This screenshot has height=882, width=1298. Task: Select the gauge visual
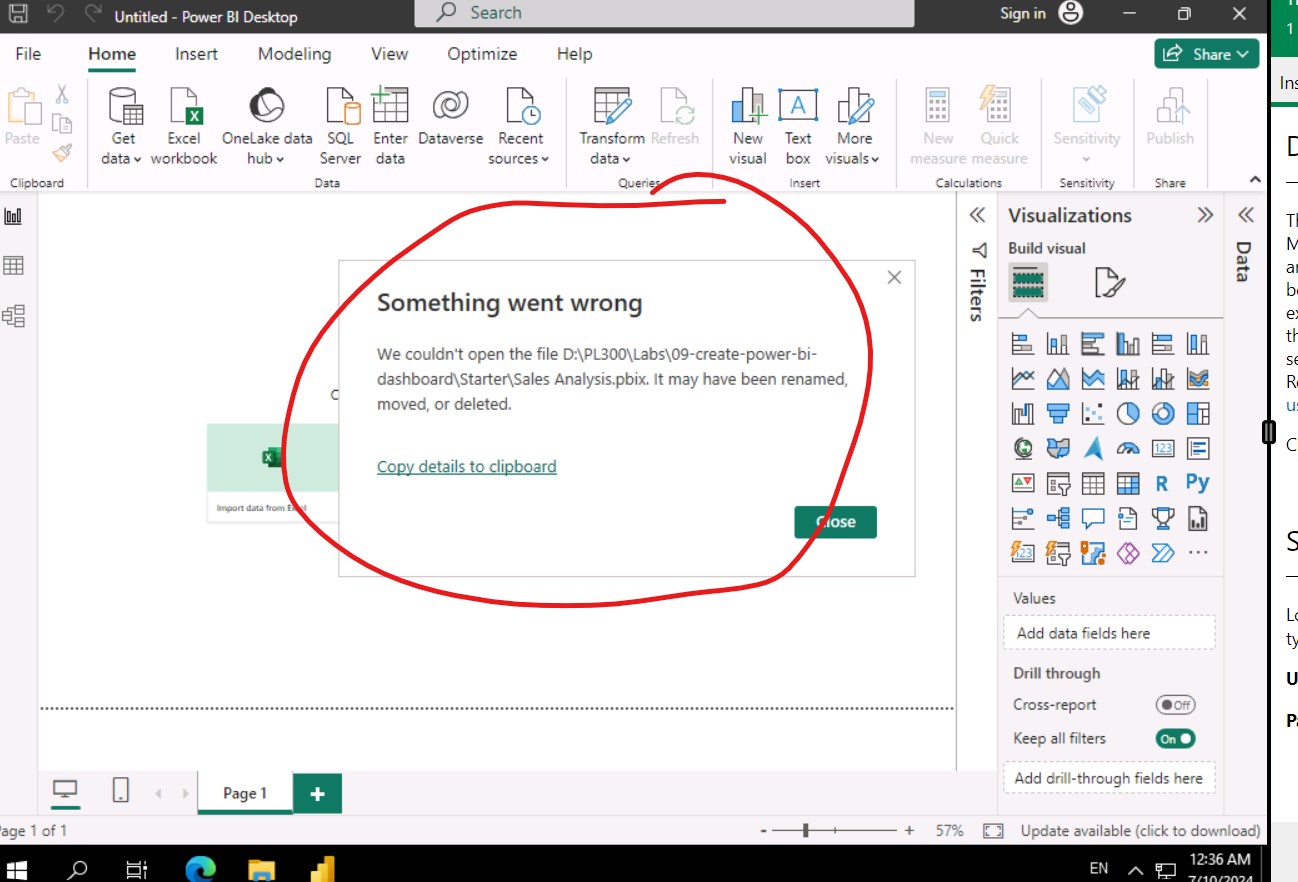tap(1128, 448)
